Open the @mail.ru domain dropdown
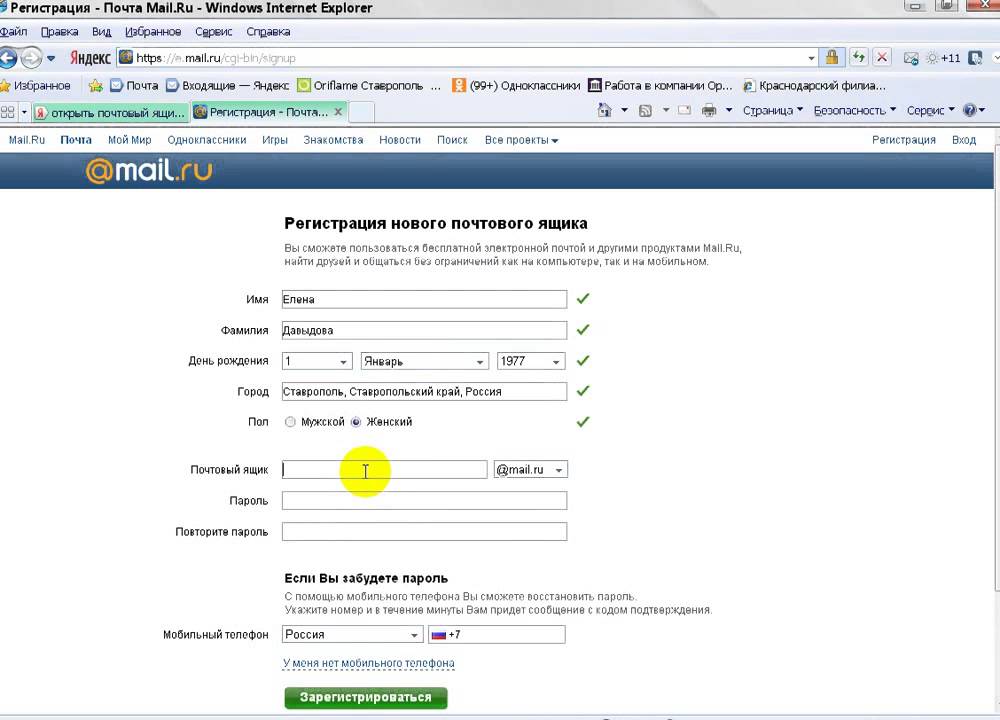This screenshot has width=1000, height=720. 531,469
